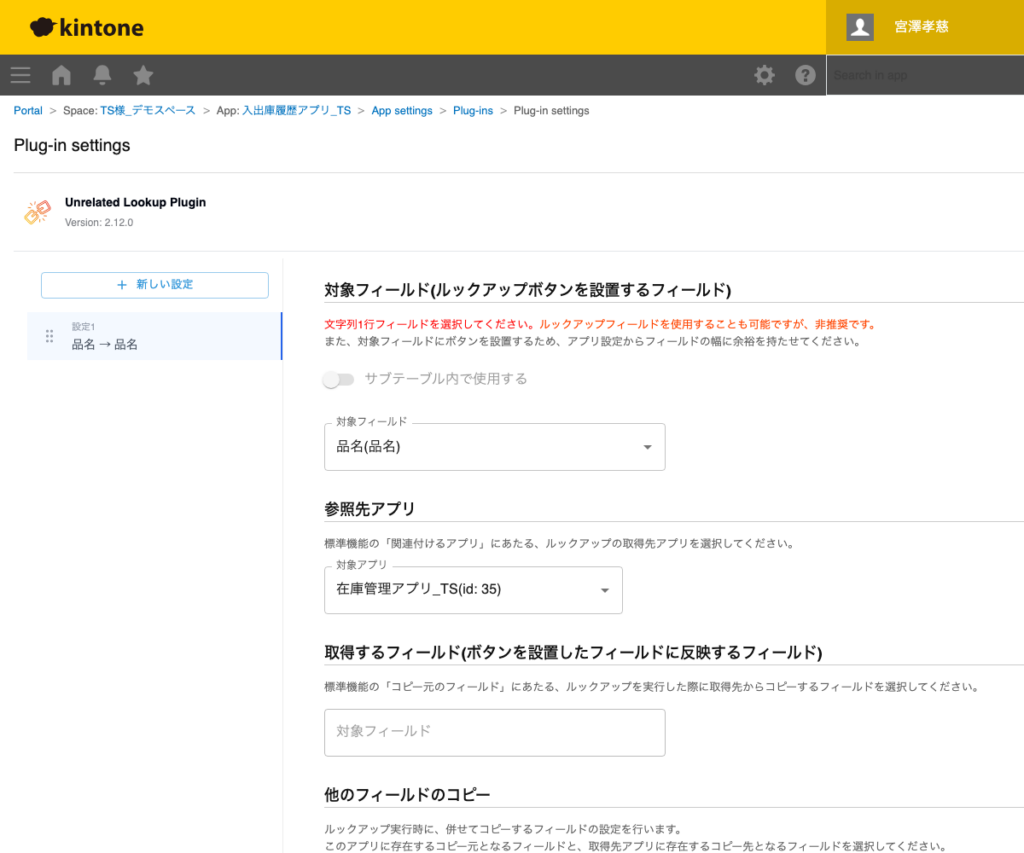Viewport: 1024px width, 853px height.
Task: Open the notifications bell
Action: point(101,75)
